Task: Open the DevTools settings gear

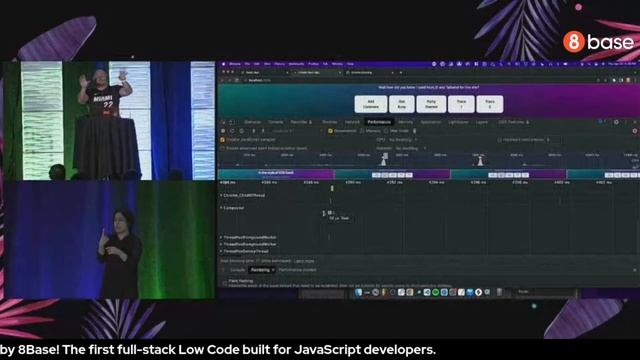Action: [x=616, y=122]
